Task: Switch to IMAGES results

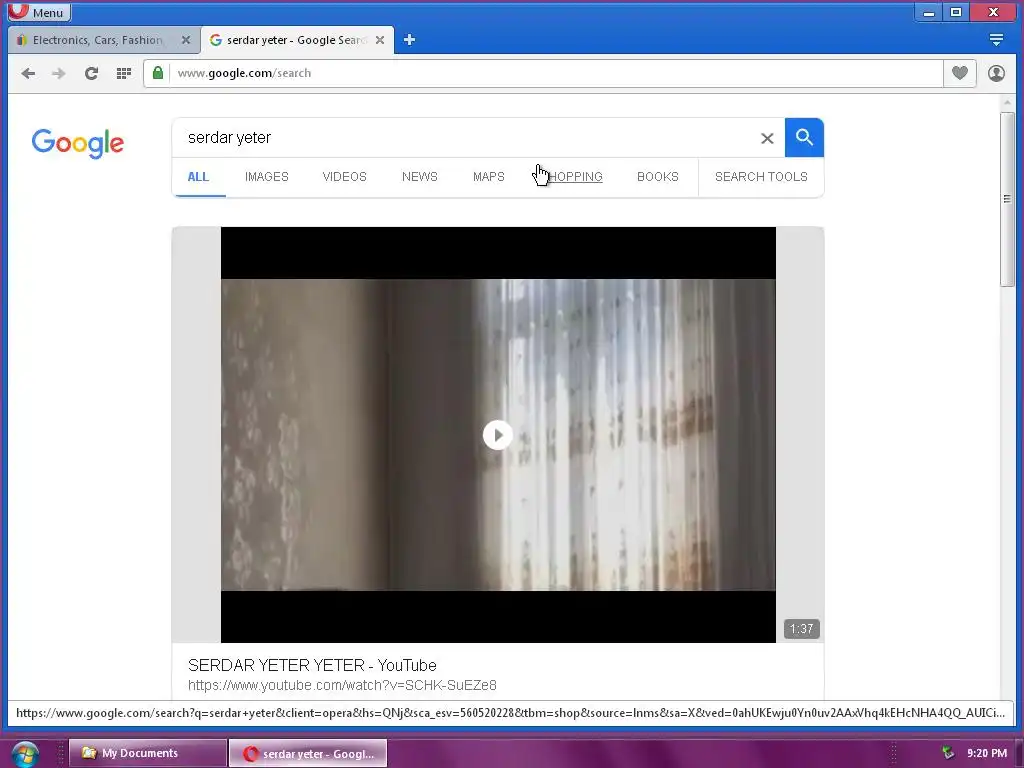Action: pyautogui.click(x=266, y=177)
